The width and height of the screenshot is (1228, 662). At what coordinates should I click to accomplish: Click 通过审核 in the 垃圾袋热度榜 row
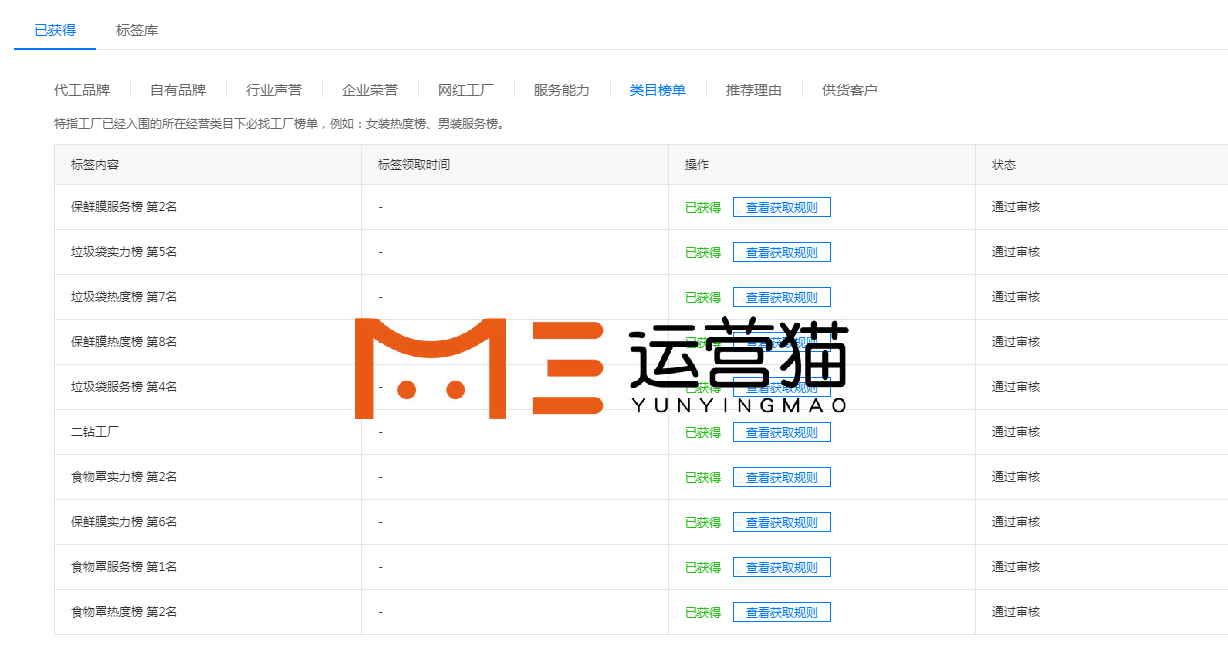1016,297
